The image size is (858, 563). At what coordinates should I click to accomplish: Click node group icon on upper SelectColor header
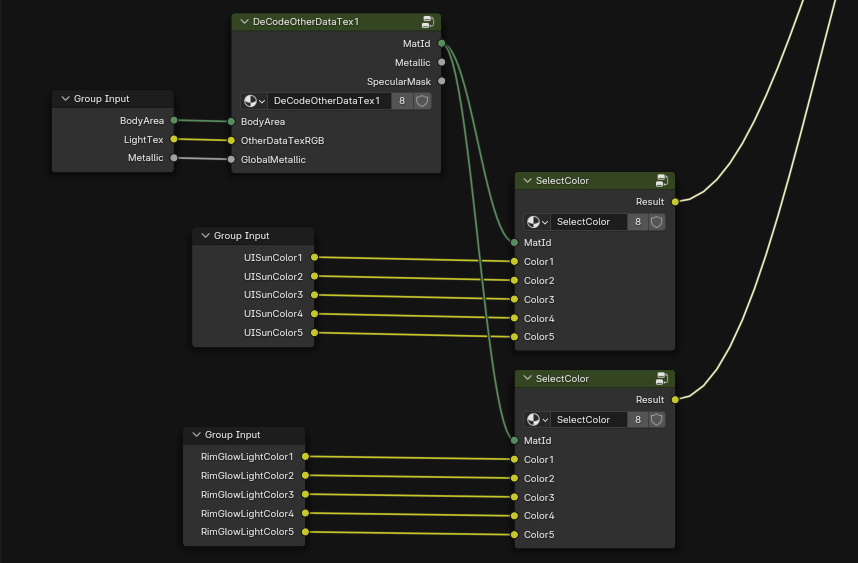pyautogui.click(x=661, y=181)
